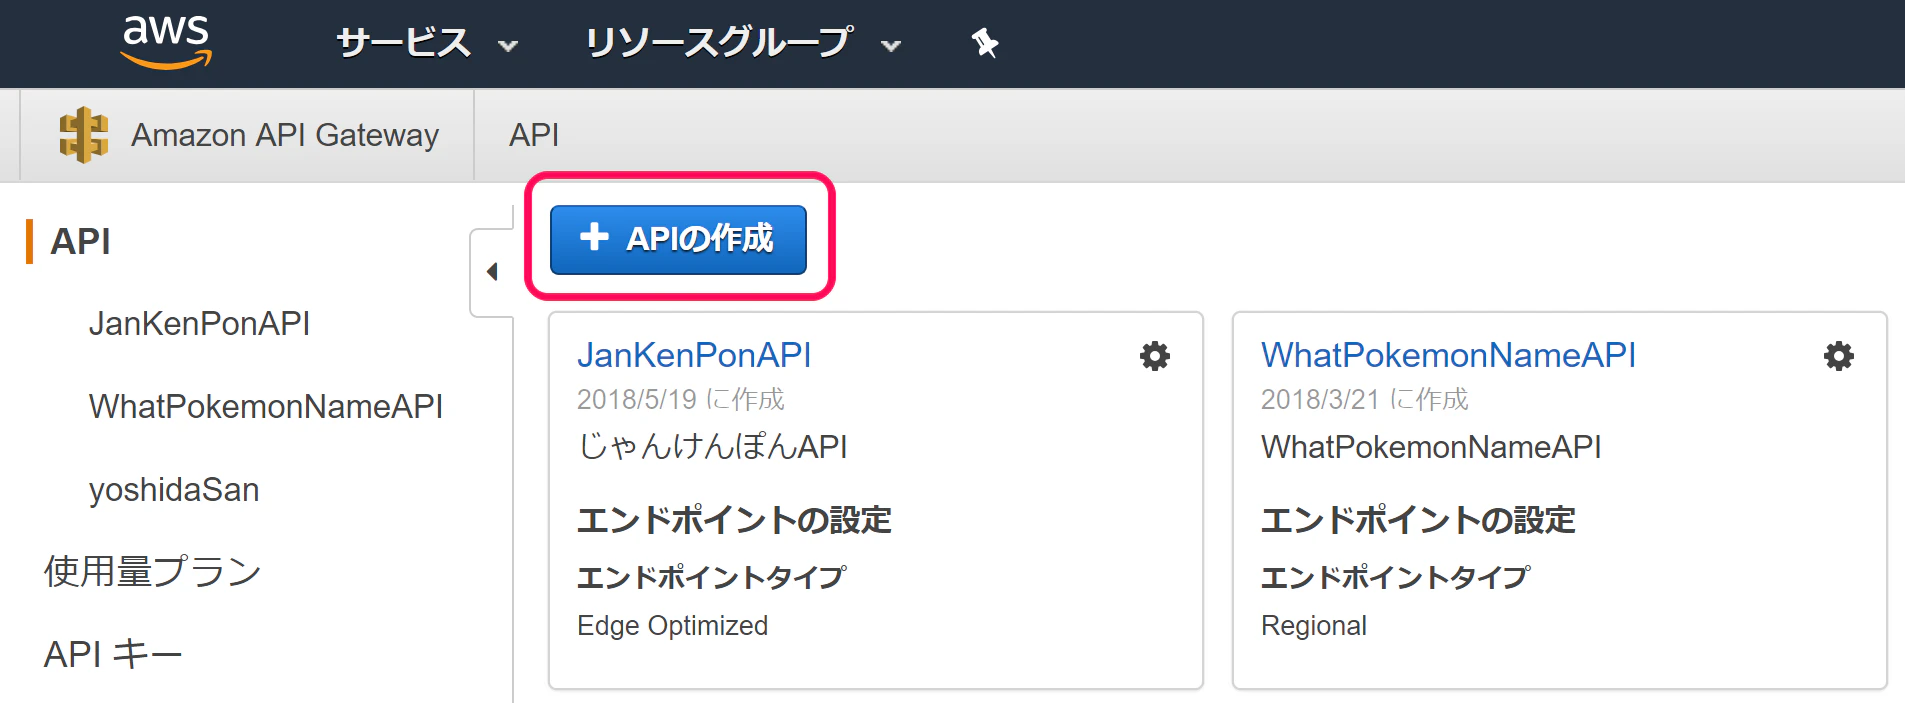
Task: Click the じゃんけんぽんAPI description text
Action: pos(712,446)
